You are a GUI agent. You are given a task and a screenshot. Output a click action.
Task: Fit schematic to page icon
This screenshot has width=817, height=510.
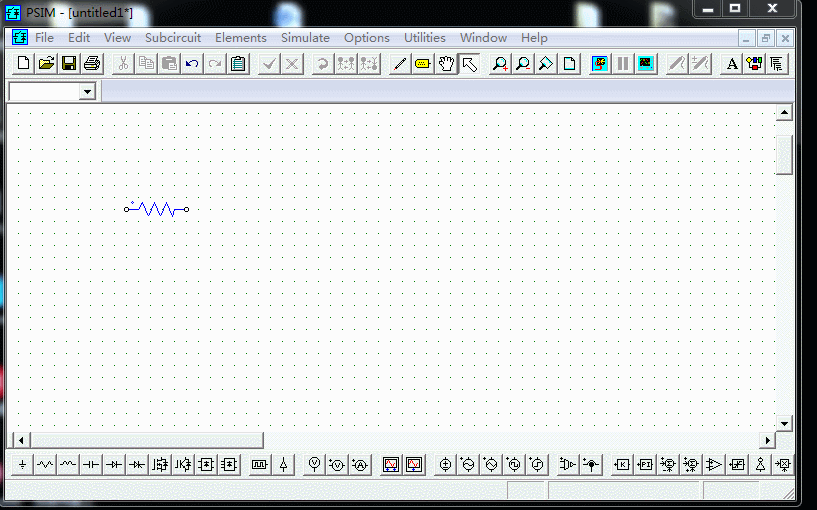click(x=570, y=64)
